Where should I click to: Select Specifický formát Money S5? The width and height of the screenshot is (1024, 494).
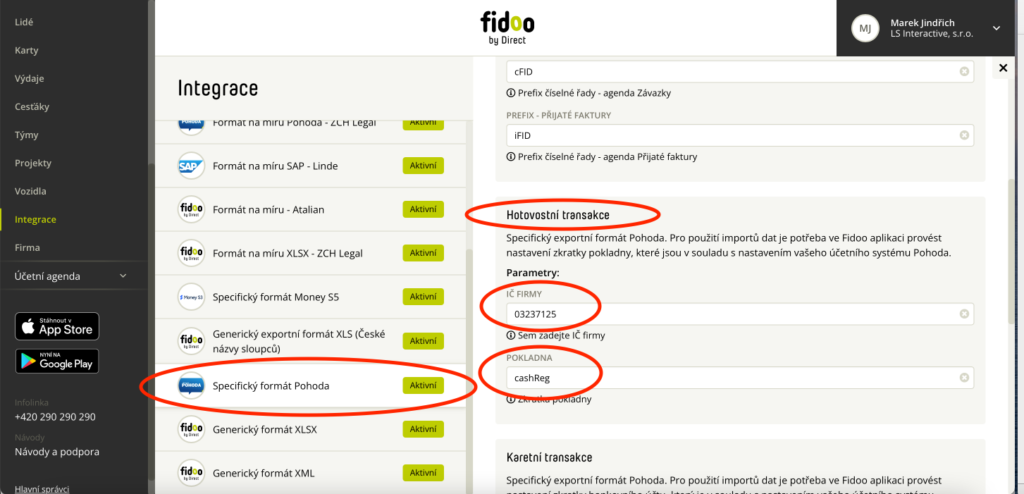click(310, 297)
